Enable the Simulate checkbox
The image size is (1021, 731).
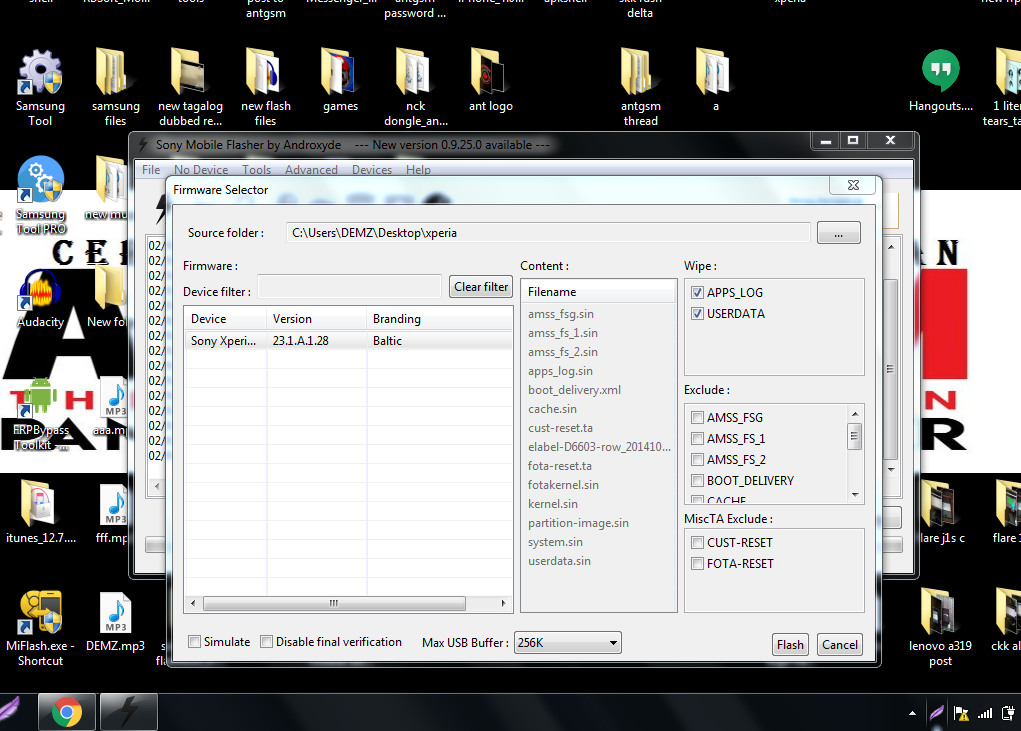(x=194, y=642)
